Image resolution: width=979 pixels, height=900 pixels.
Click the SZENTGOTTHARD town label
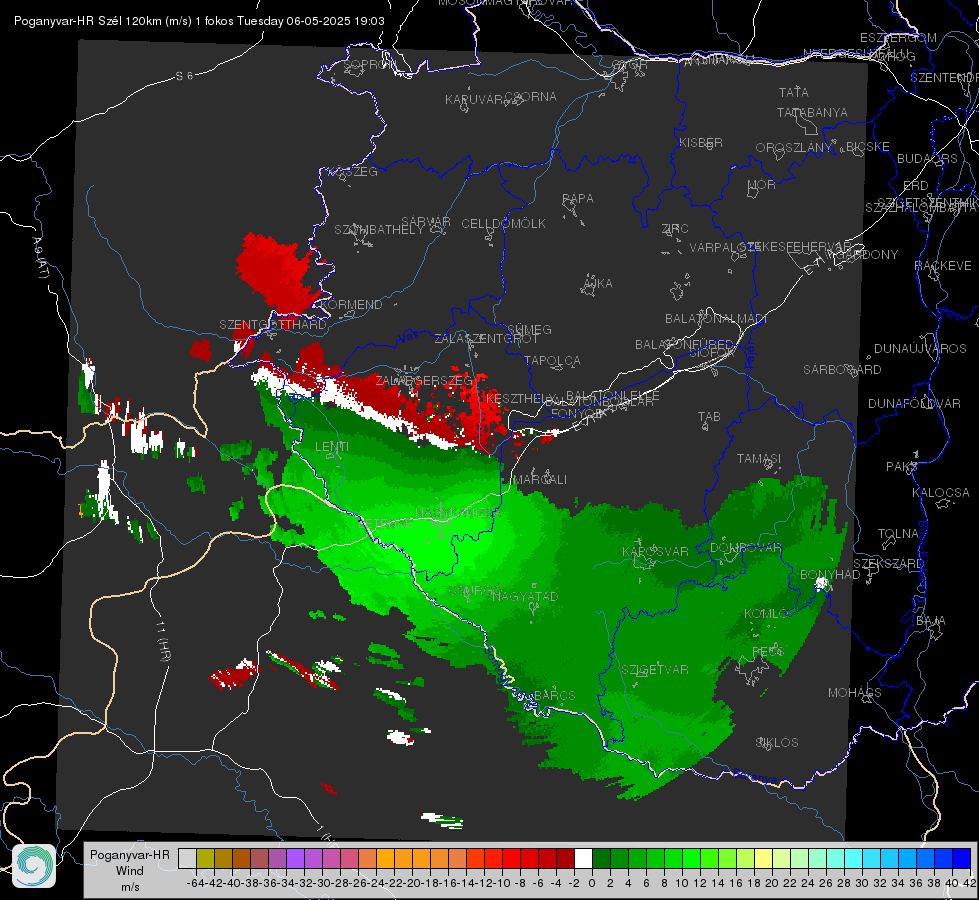click(273, 325)
